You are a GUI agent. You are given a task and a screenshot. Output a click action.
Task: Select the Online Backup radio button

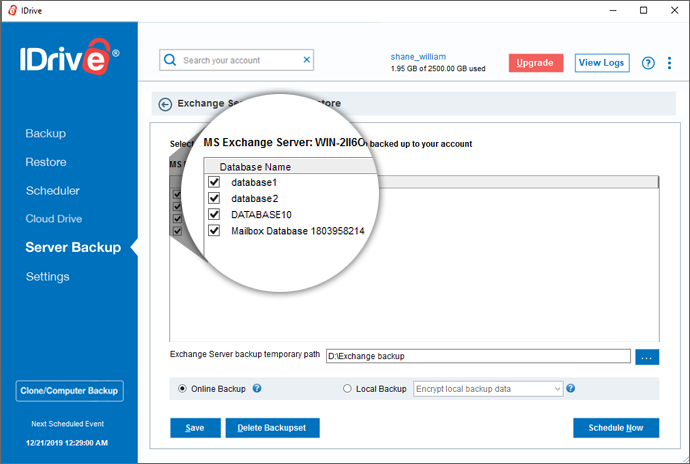click(x=182, y=389)
